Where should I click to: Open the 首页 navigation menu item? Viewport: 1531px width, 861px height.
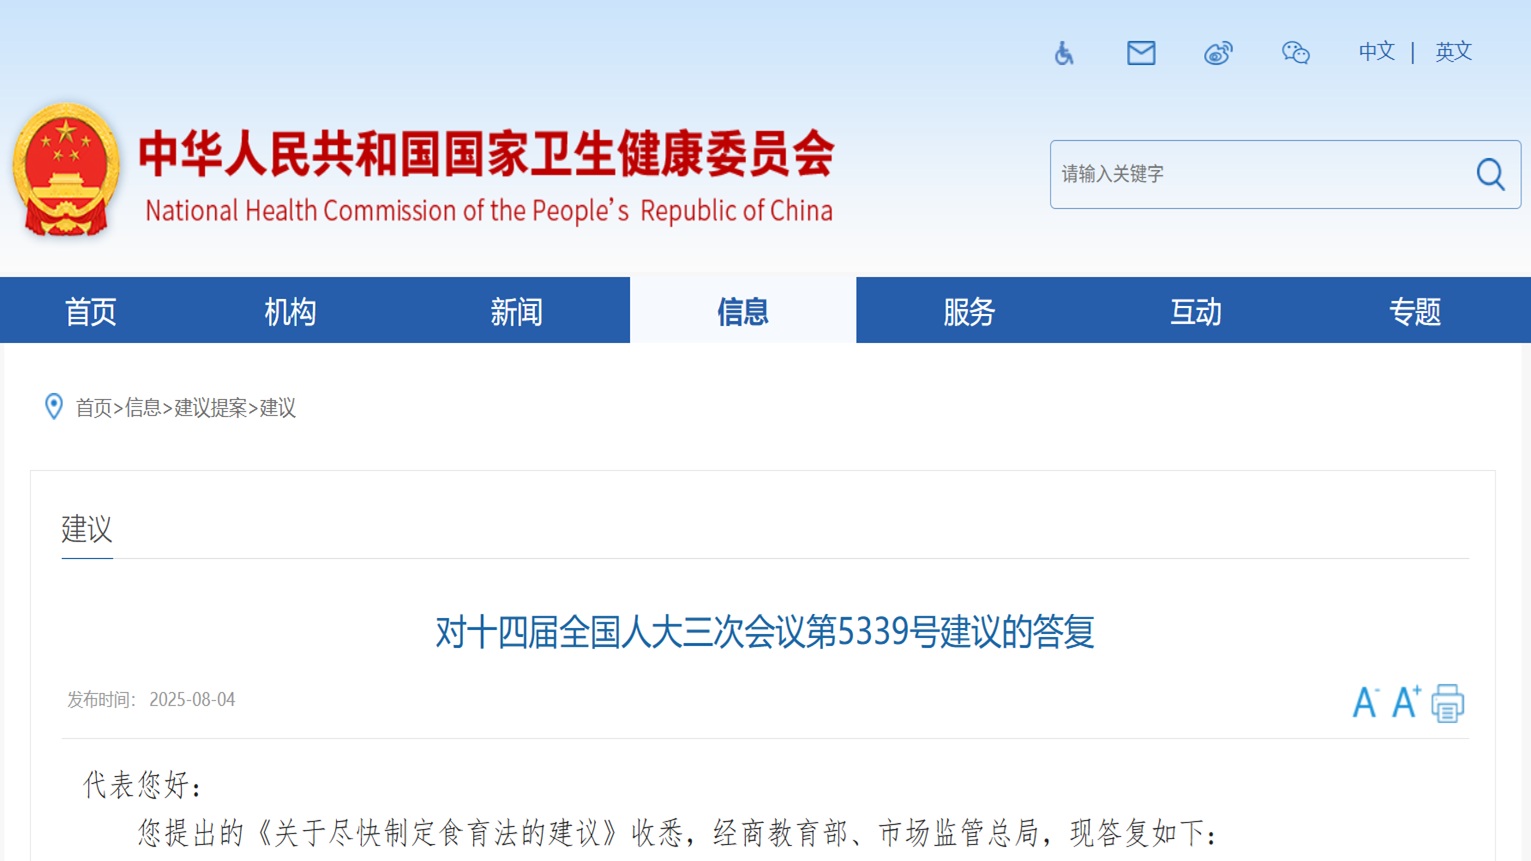tap(91, 312)
